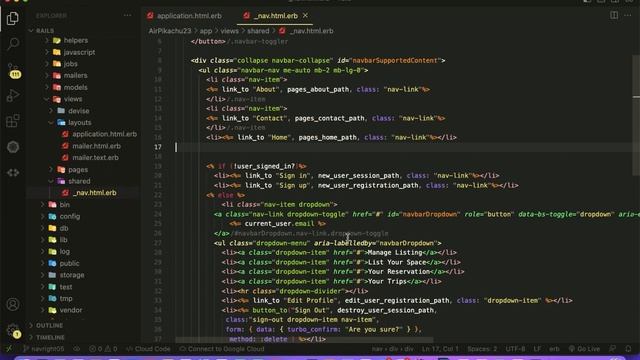This screenshot has height=360, width=640.
Task: Click AirPikachu23 in the breadcrumb
Action: [x=169, y=31]
